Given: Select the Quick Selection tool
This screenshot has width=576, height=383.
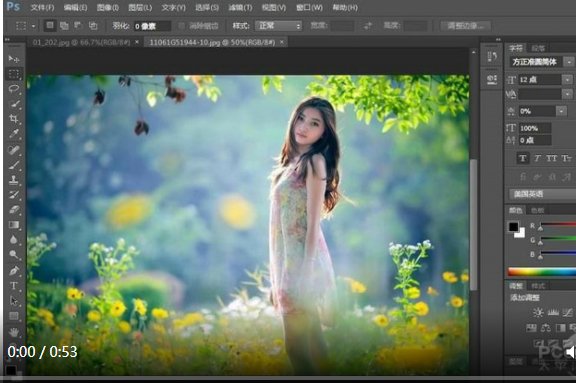Looking at the screenshot, I should (x=14, y=104).
